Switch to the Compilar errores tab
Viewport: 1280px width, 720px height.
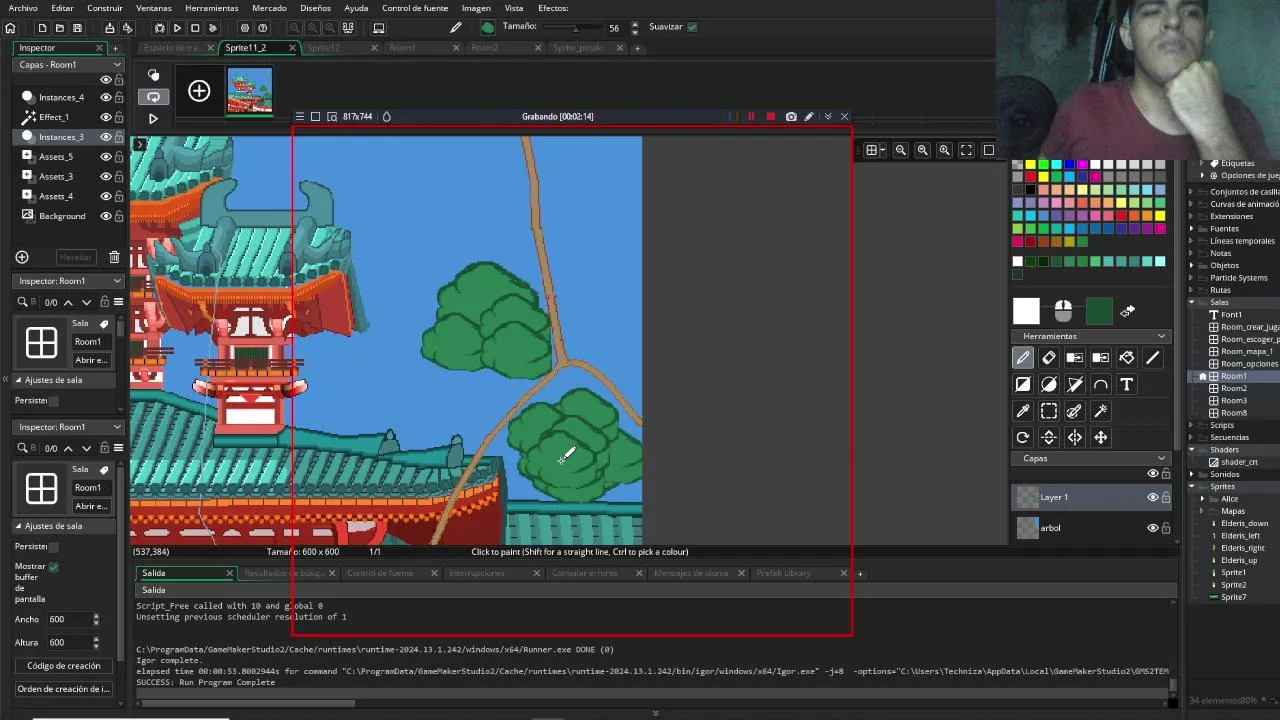585,573
